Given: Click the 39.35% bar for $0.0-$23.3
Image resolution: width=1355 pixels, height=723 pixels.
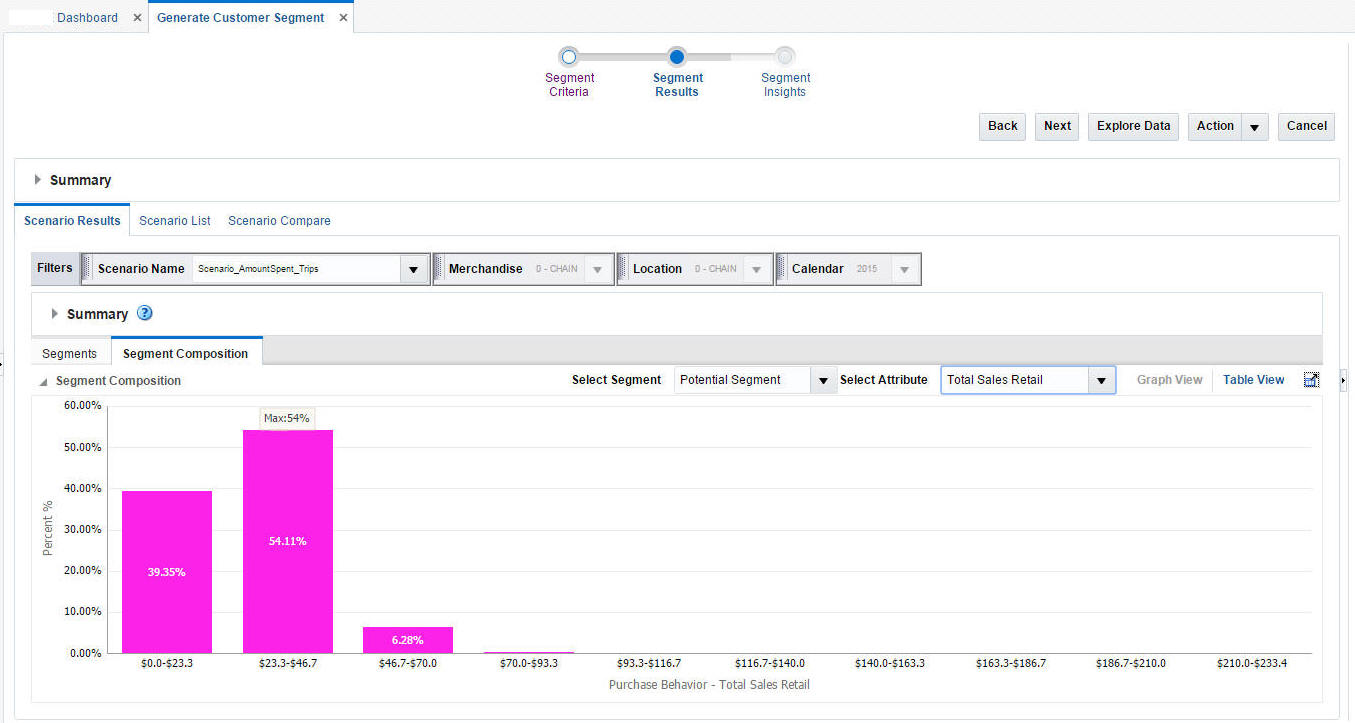Looking at the screenshot, I should [x=167, y=572].
